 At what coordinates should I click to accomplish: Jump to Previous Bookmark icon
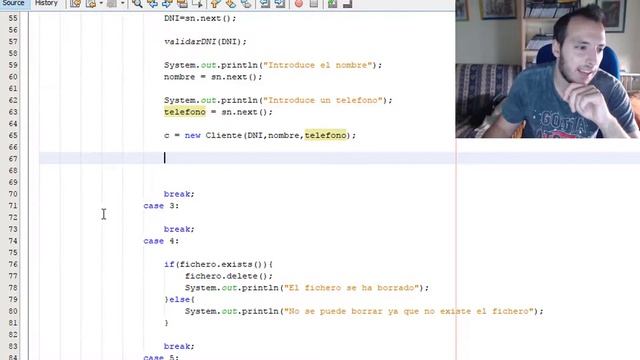(x=215, y=4)
